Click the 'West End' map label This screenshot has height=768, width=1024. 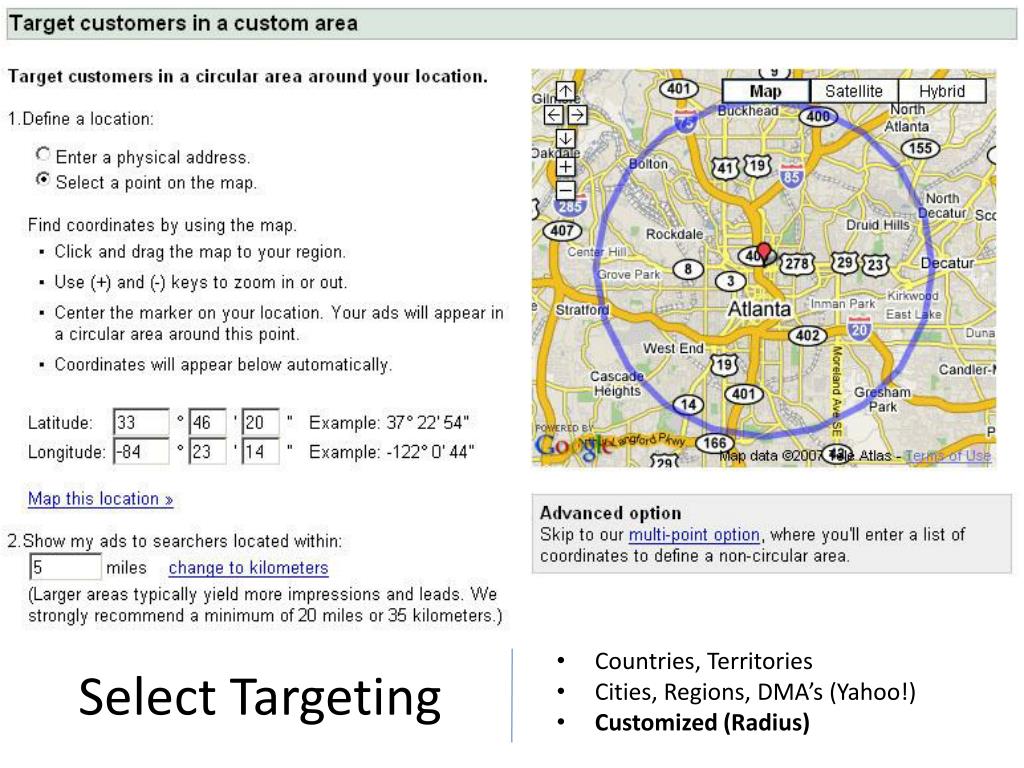click(x=673, y=349)
